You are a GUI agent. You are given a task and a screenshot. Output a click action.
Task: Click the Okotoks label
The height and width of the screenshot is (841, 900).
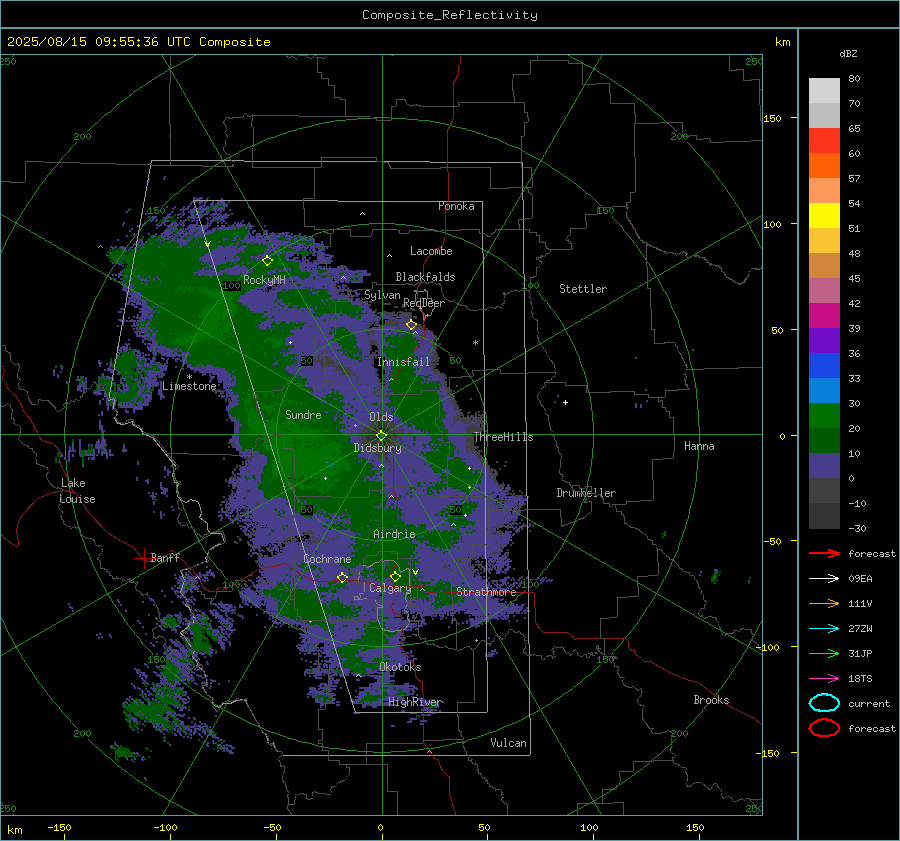(400, 667)
